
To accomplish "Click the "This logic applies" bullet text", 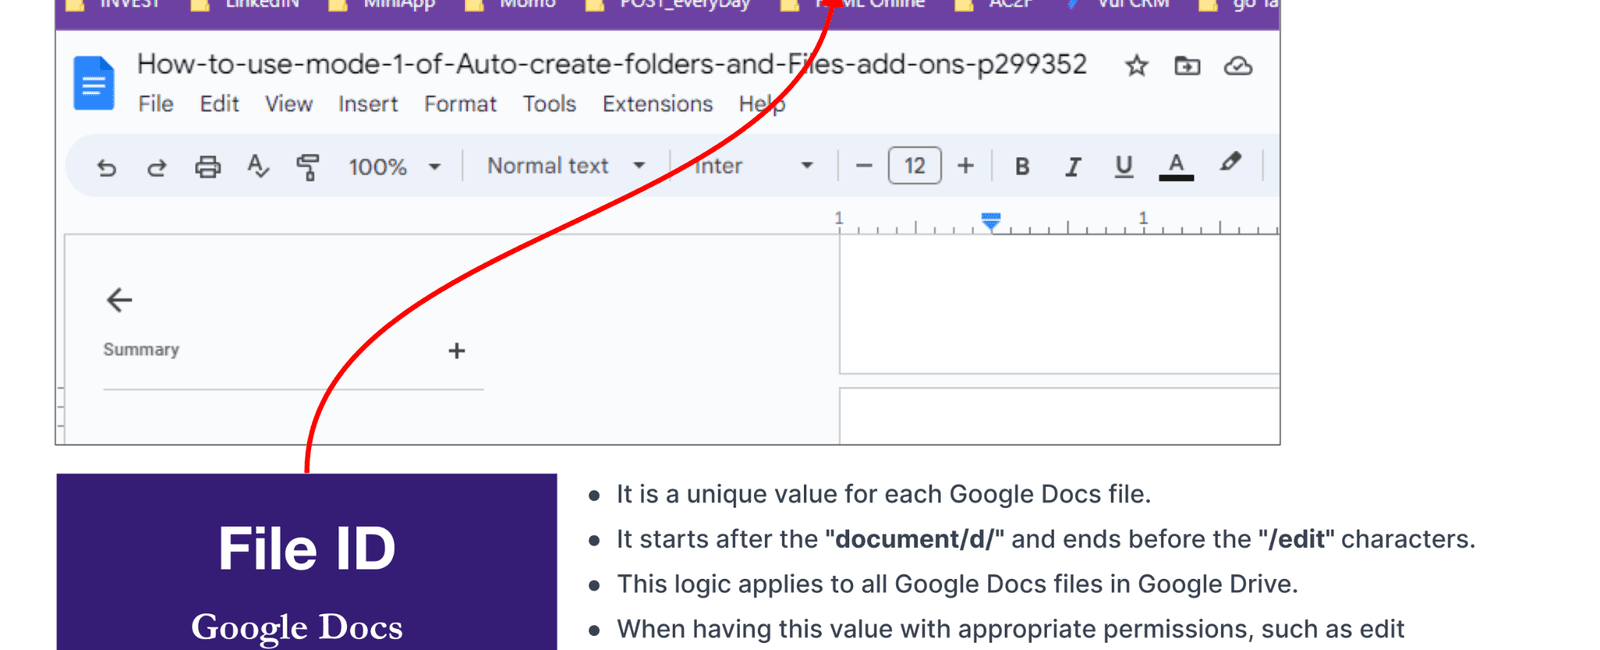I will pos(957,584).
